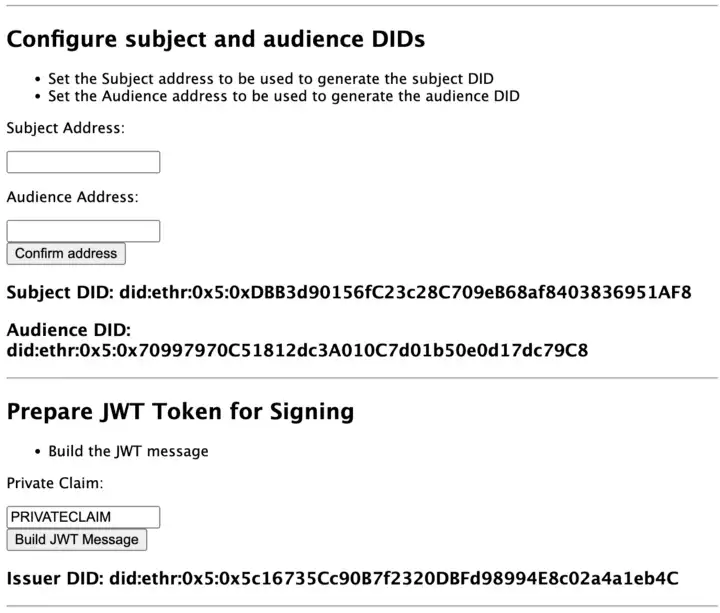This screenshot has width=720, height=613.
Task: Click the Private Claim input containing PRIVATECLAIM
Action: [83, 517]
